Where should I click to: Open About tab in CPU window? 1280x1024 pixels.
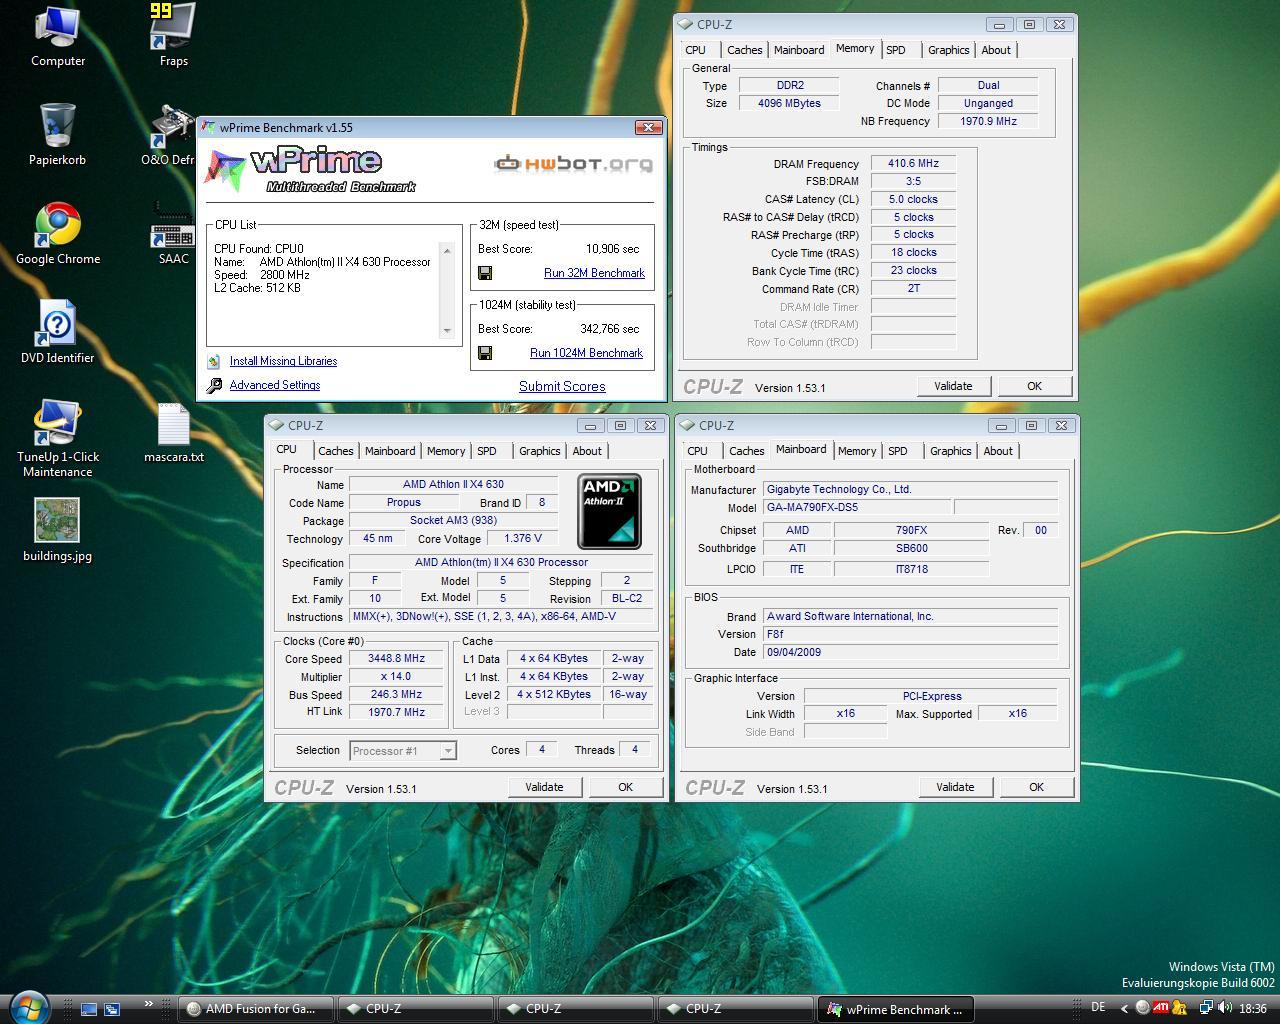point(587,451)
